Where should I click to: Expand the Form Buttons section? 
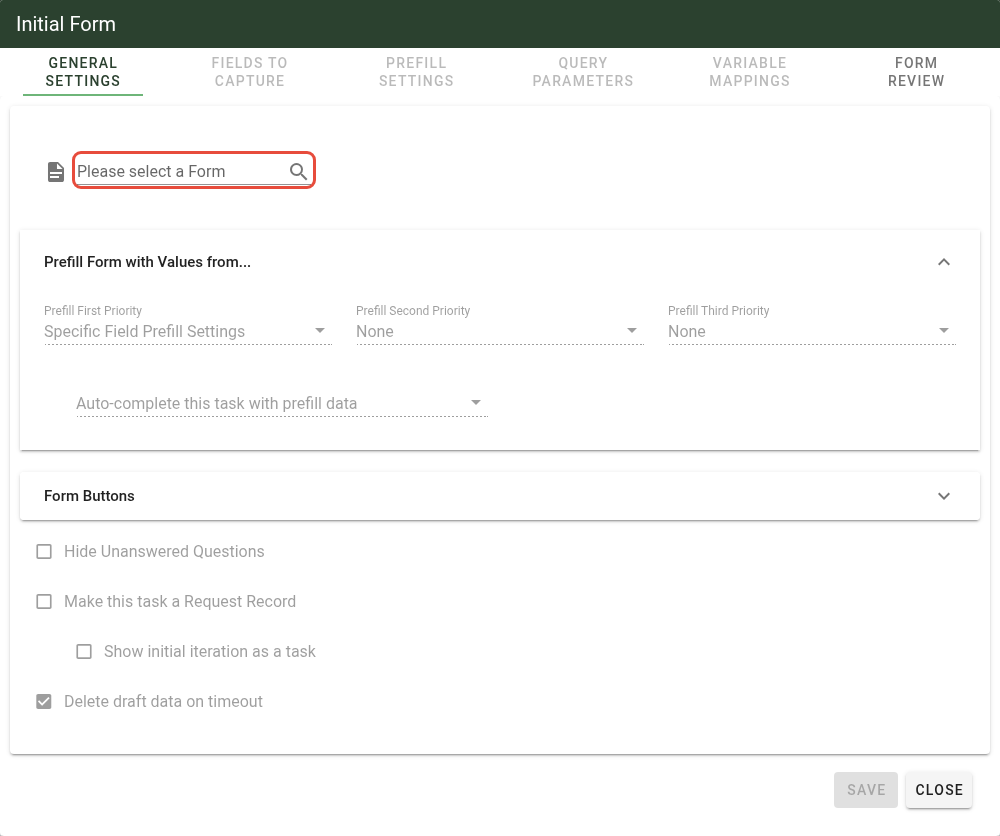[944, 496]
